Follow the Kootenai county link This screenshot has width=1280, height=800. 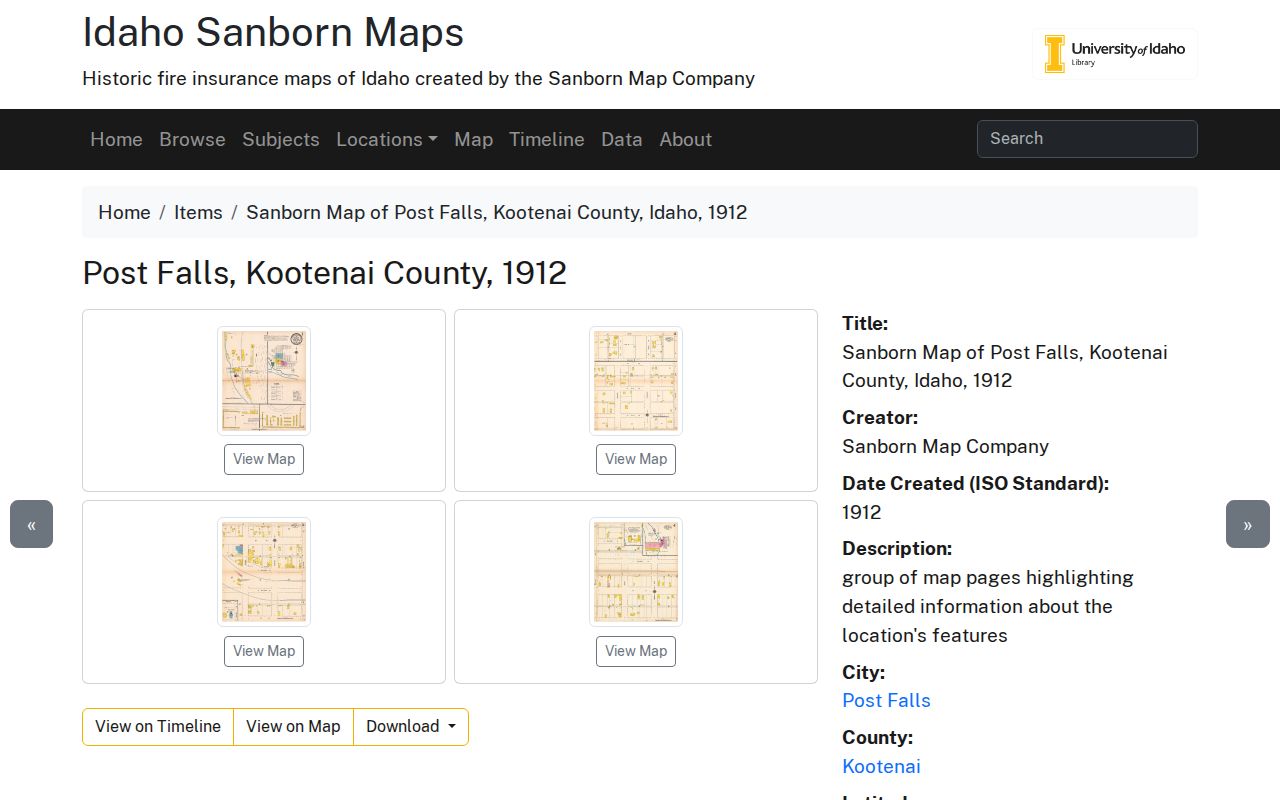click(x=881, y=767)
